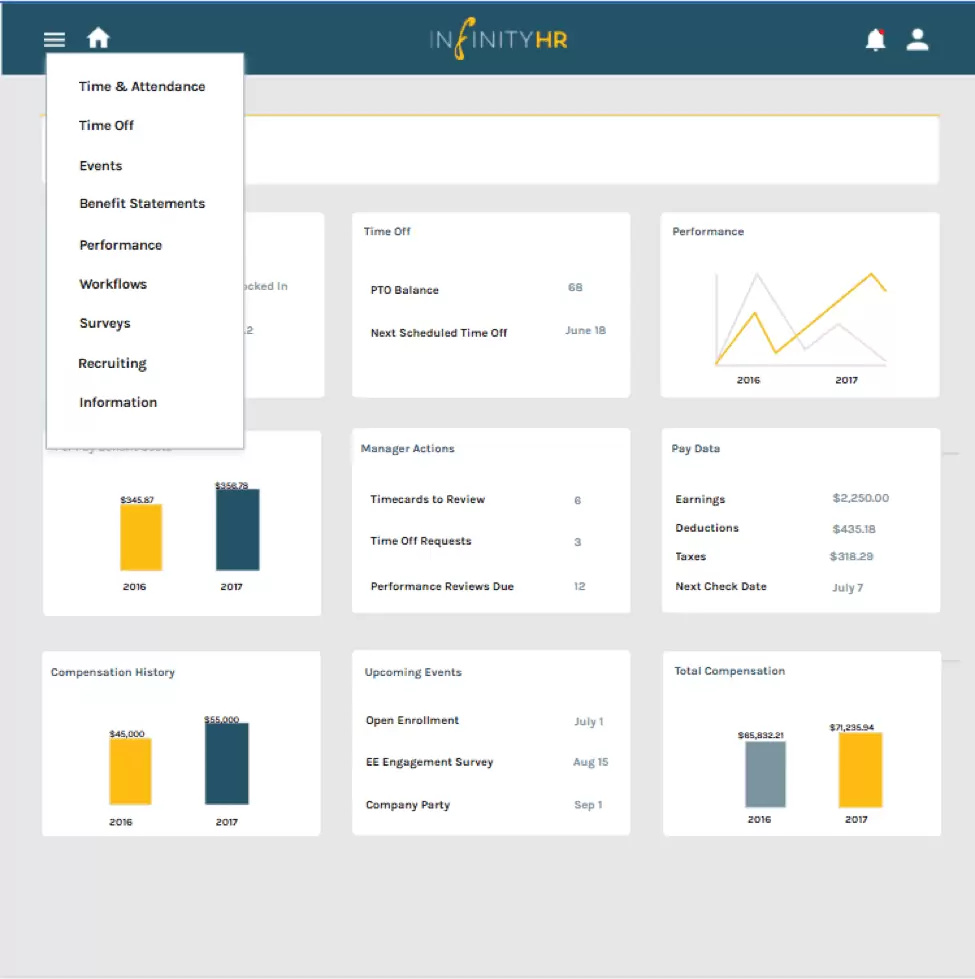Click Performance Reviews Due row
Image resolution: width=975 pixels, height=979 pixels.
click(x=442, y=587)
